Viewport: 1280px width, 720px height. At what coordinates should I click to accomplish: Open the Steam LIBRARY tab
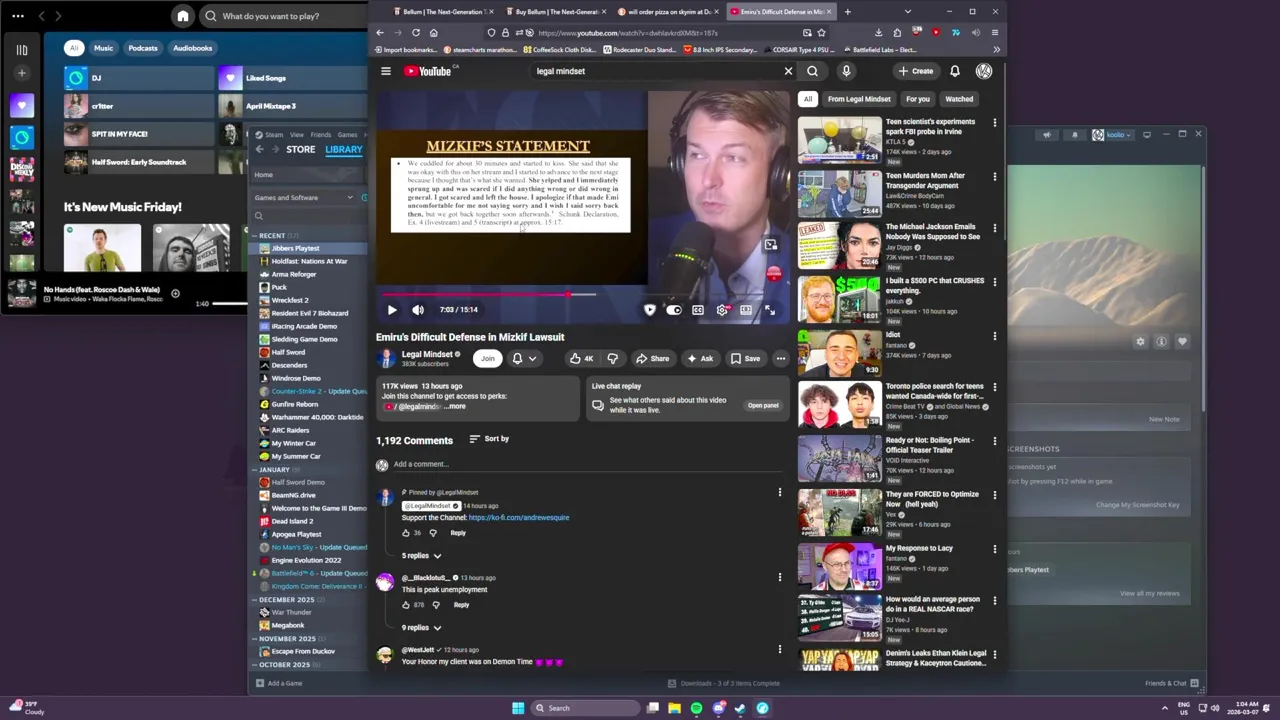343,149
